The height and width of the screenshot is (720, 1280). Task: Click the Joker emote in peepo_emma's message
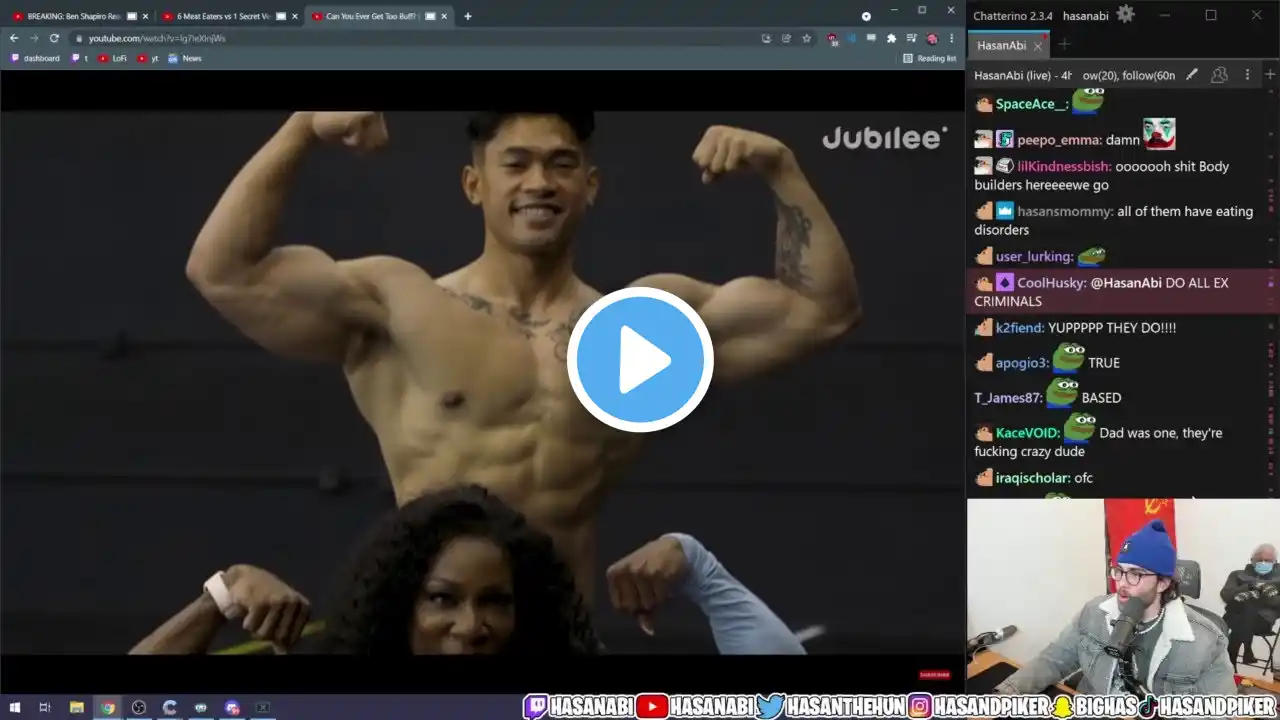1159,134
